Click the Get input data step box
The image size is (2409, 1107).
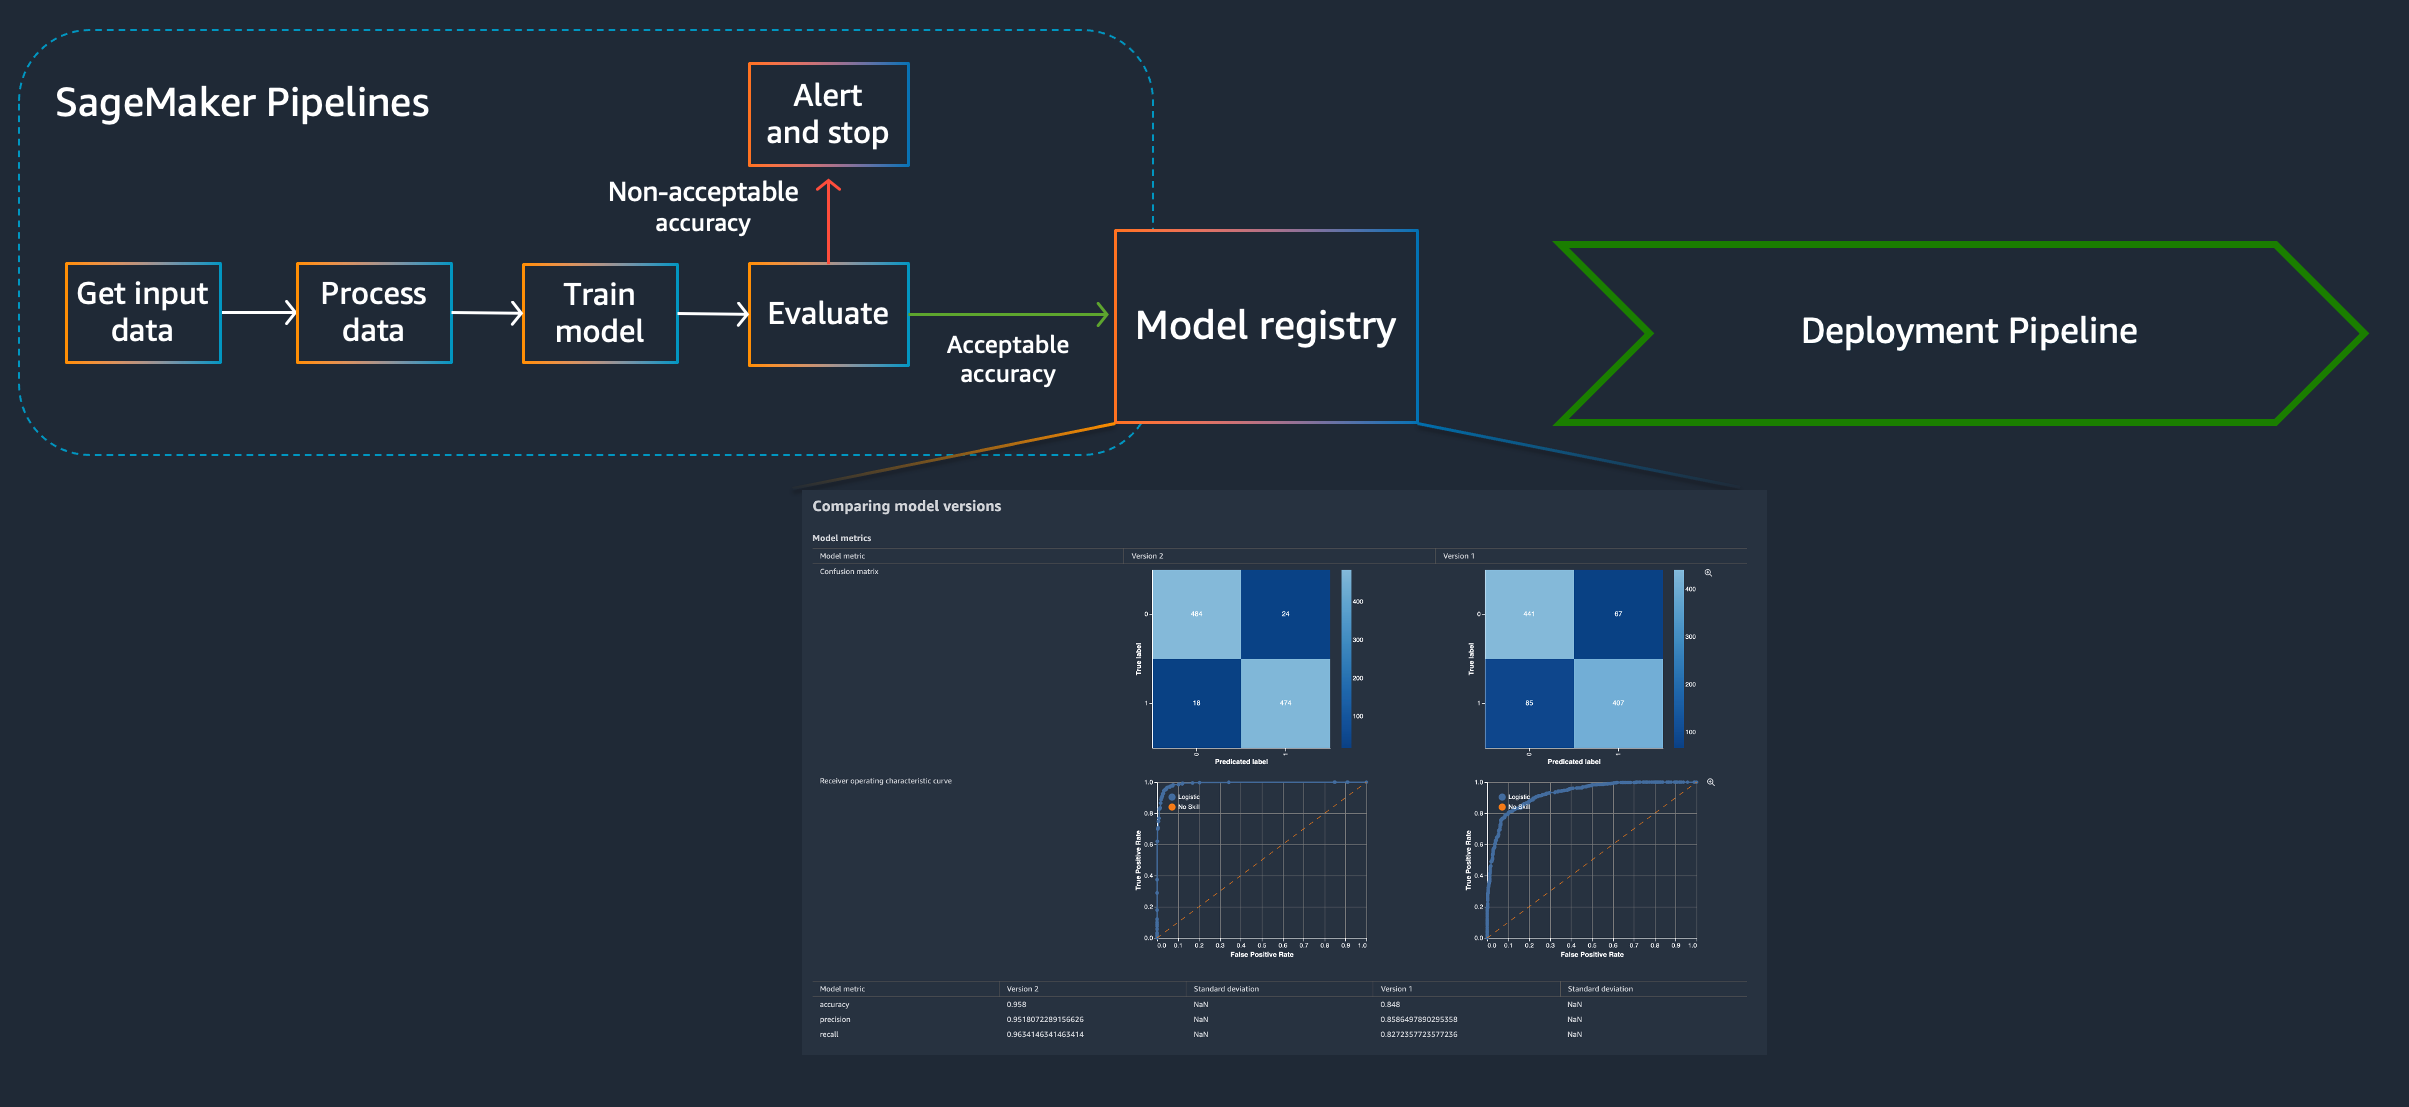(x=143, y=313)
